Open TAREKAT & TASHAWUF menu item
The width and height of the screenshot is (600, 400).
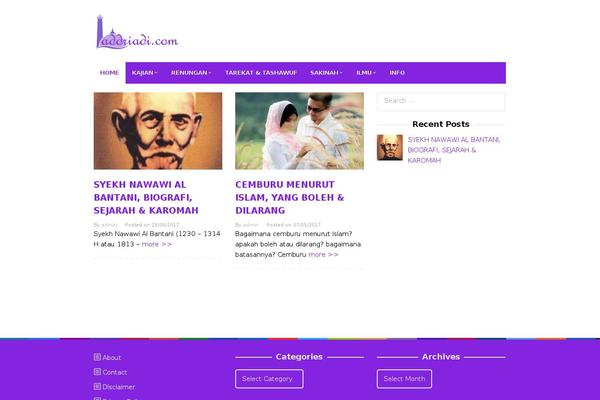point(261,73)
